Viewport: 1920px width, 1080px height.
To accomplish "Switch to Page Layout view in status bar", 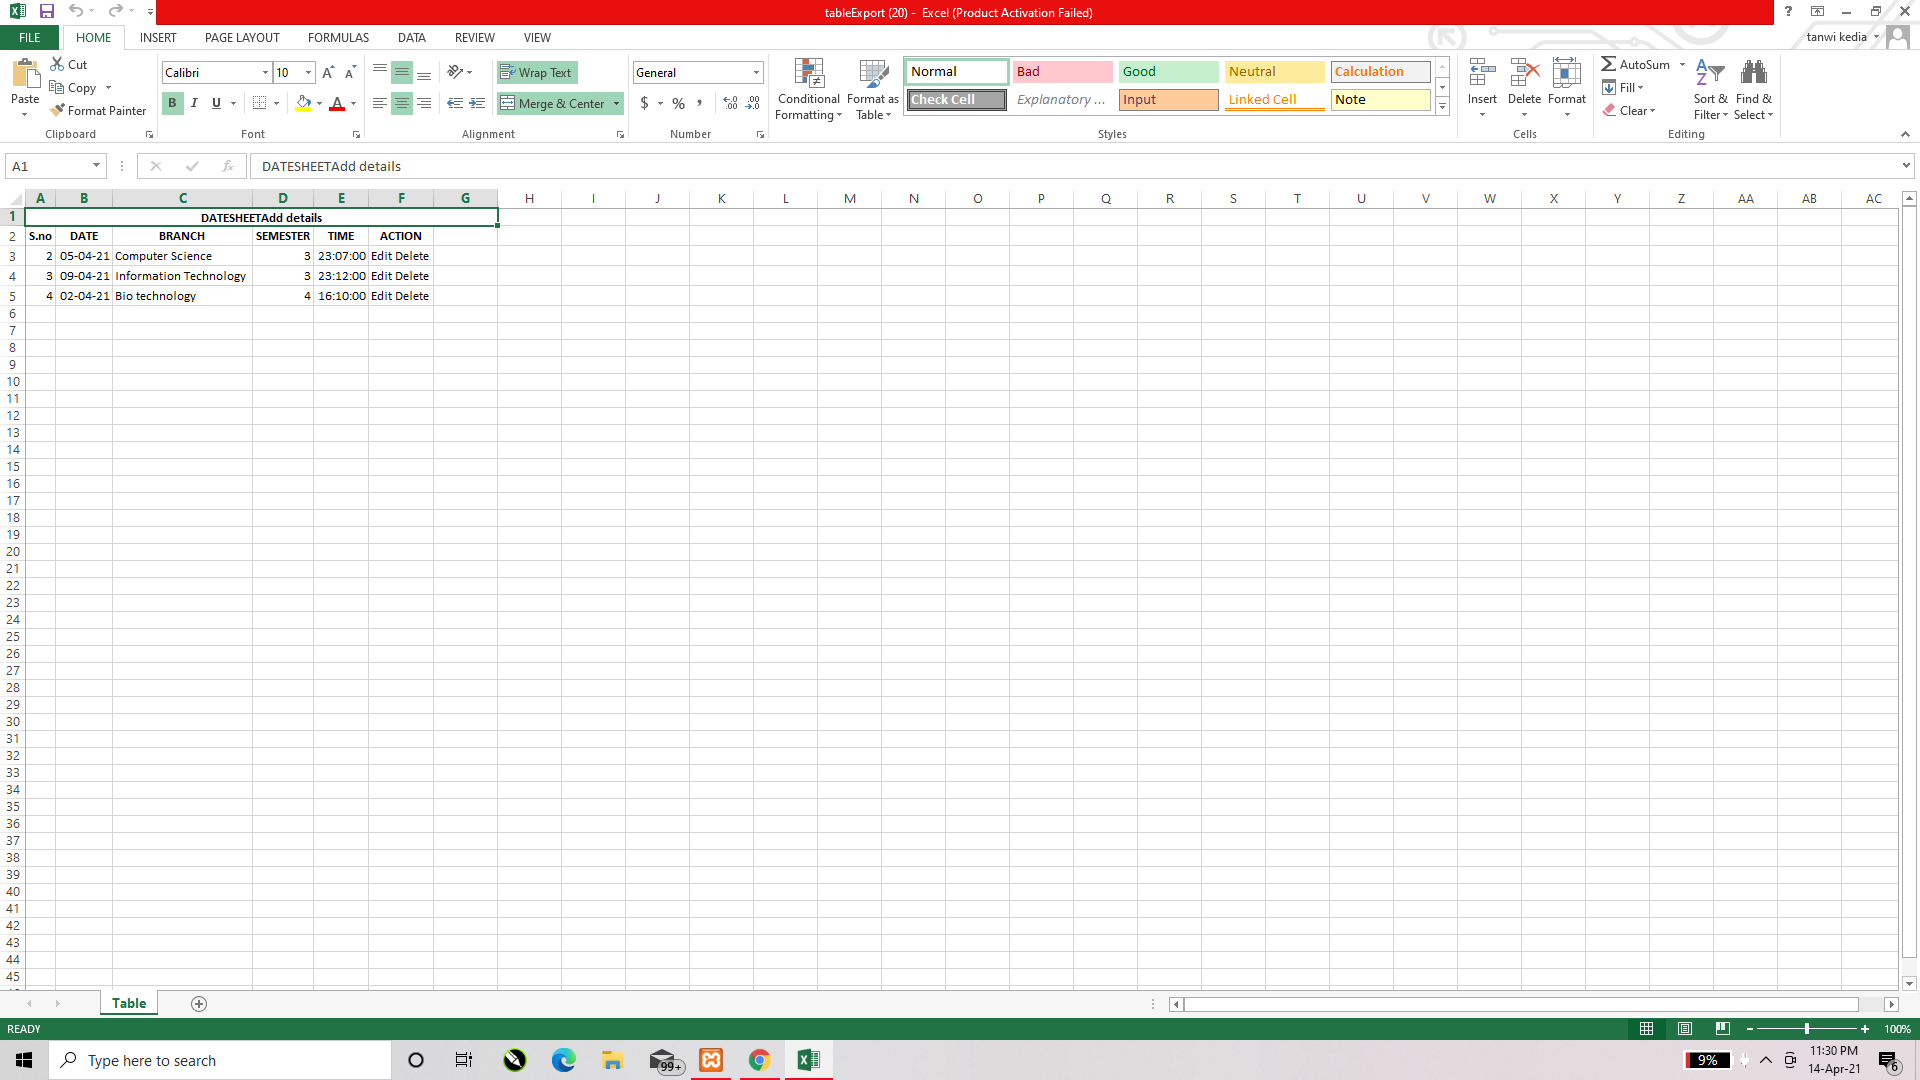I will click(x=1685, y=1029).
